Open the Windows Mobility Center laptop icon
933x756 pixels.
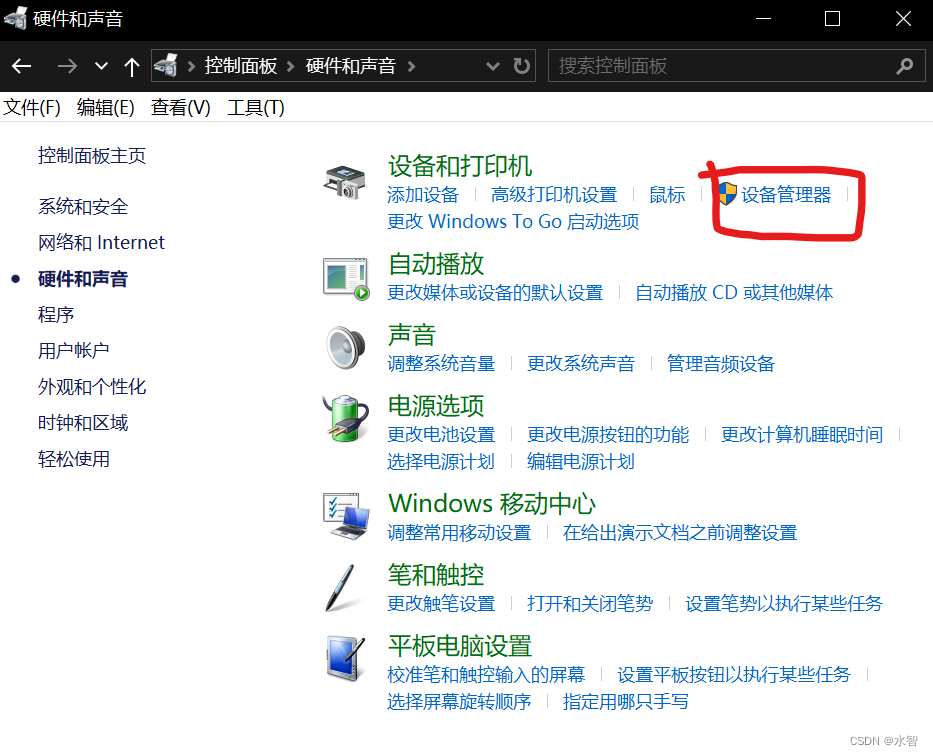point(346,515)
